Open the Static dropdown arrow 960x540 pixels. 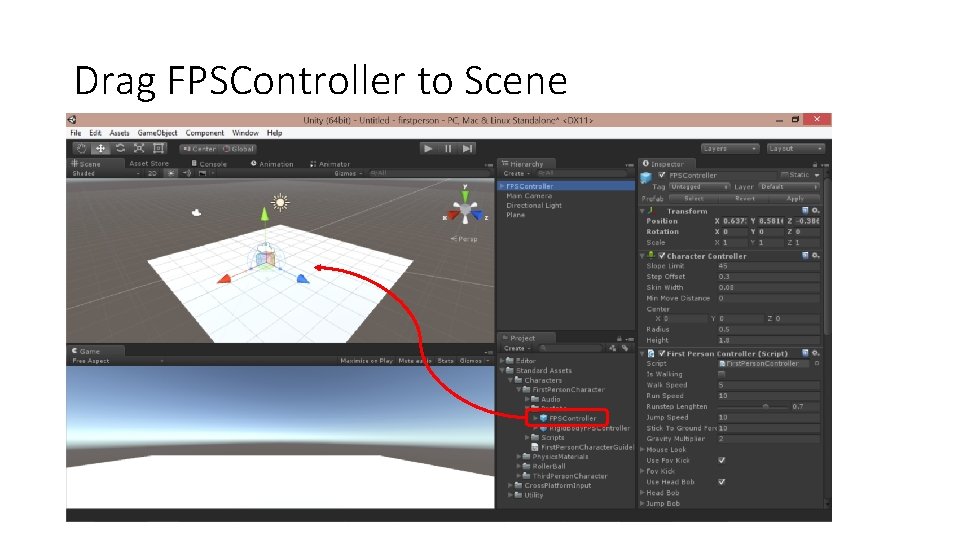[817, 175]
